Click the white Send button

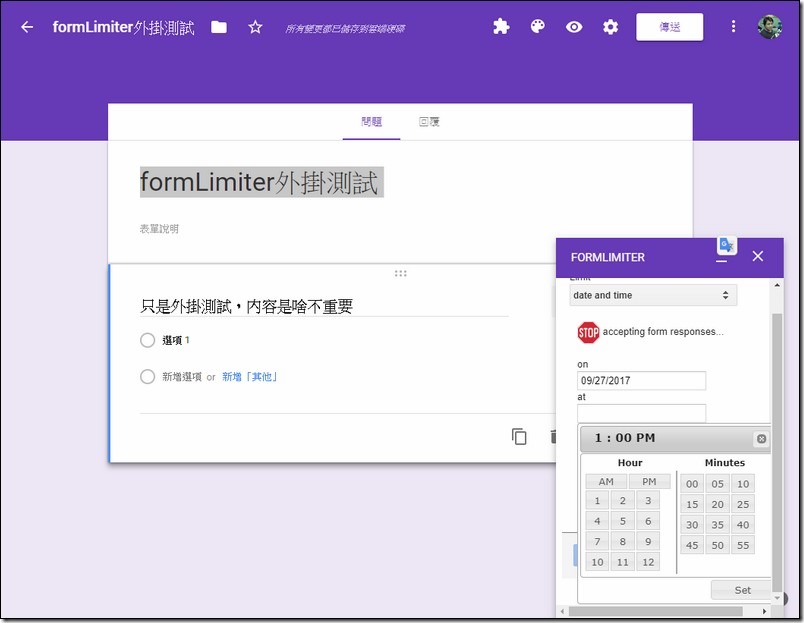(x=670, y=27)
